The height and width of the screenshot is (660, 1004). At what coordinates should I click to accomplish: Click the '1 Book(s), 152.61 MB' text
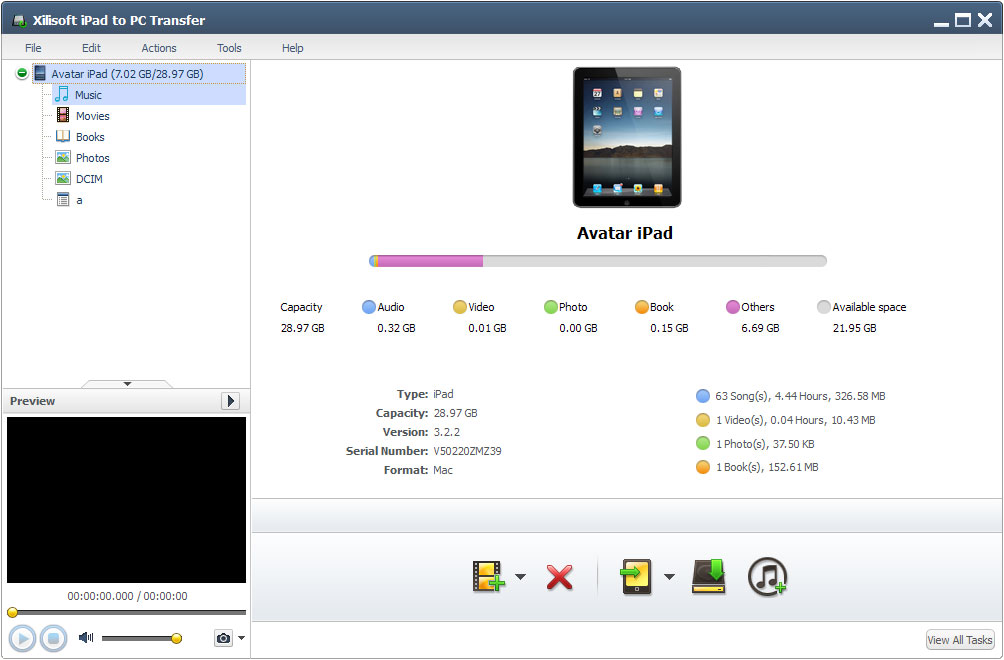click(767, 467)
